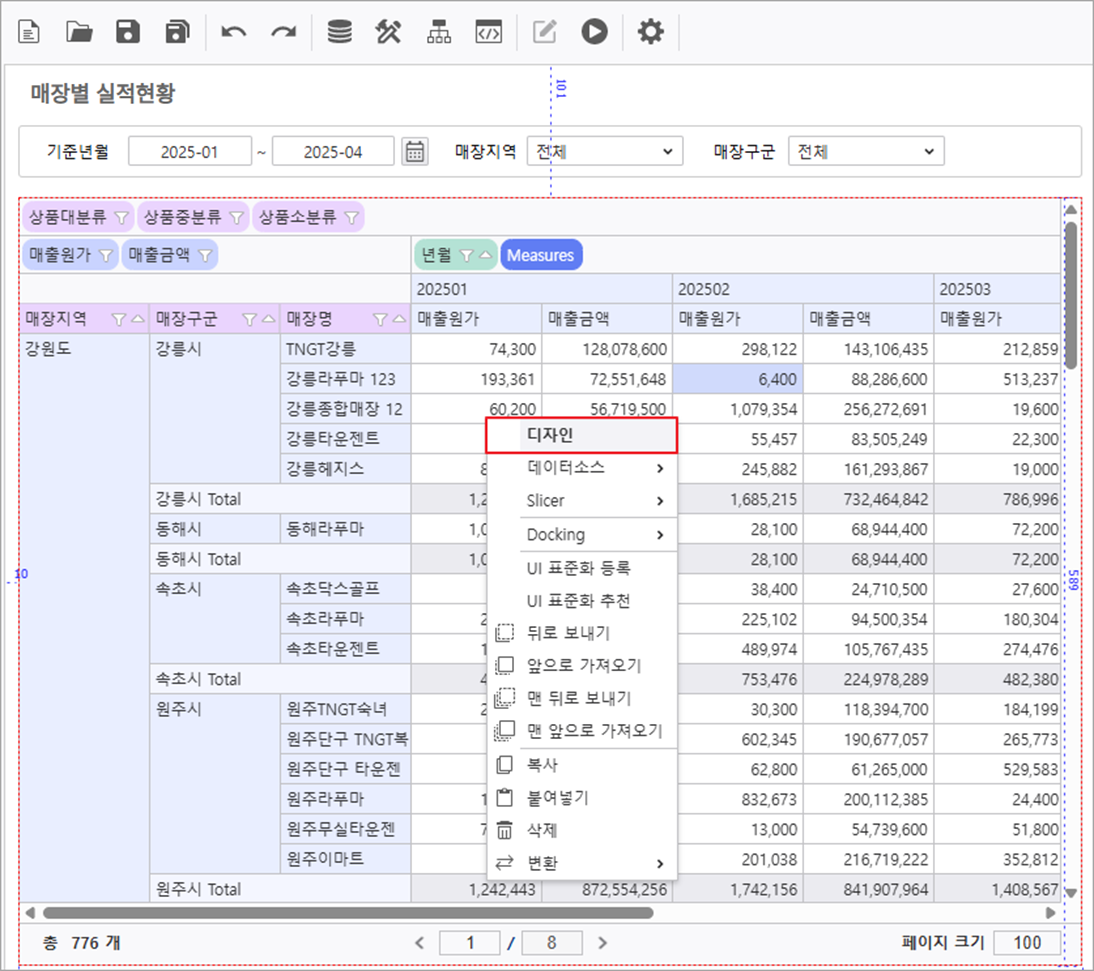This screenshot has height=971, width=1094.
Task: Toggle filter on 매출금액 field chip
Action: [205, 256]
